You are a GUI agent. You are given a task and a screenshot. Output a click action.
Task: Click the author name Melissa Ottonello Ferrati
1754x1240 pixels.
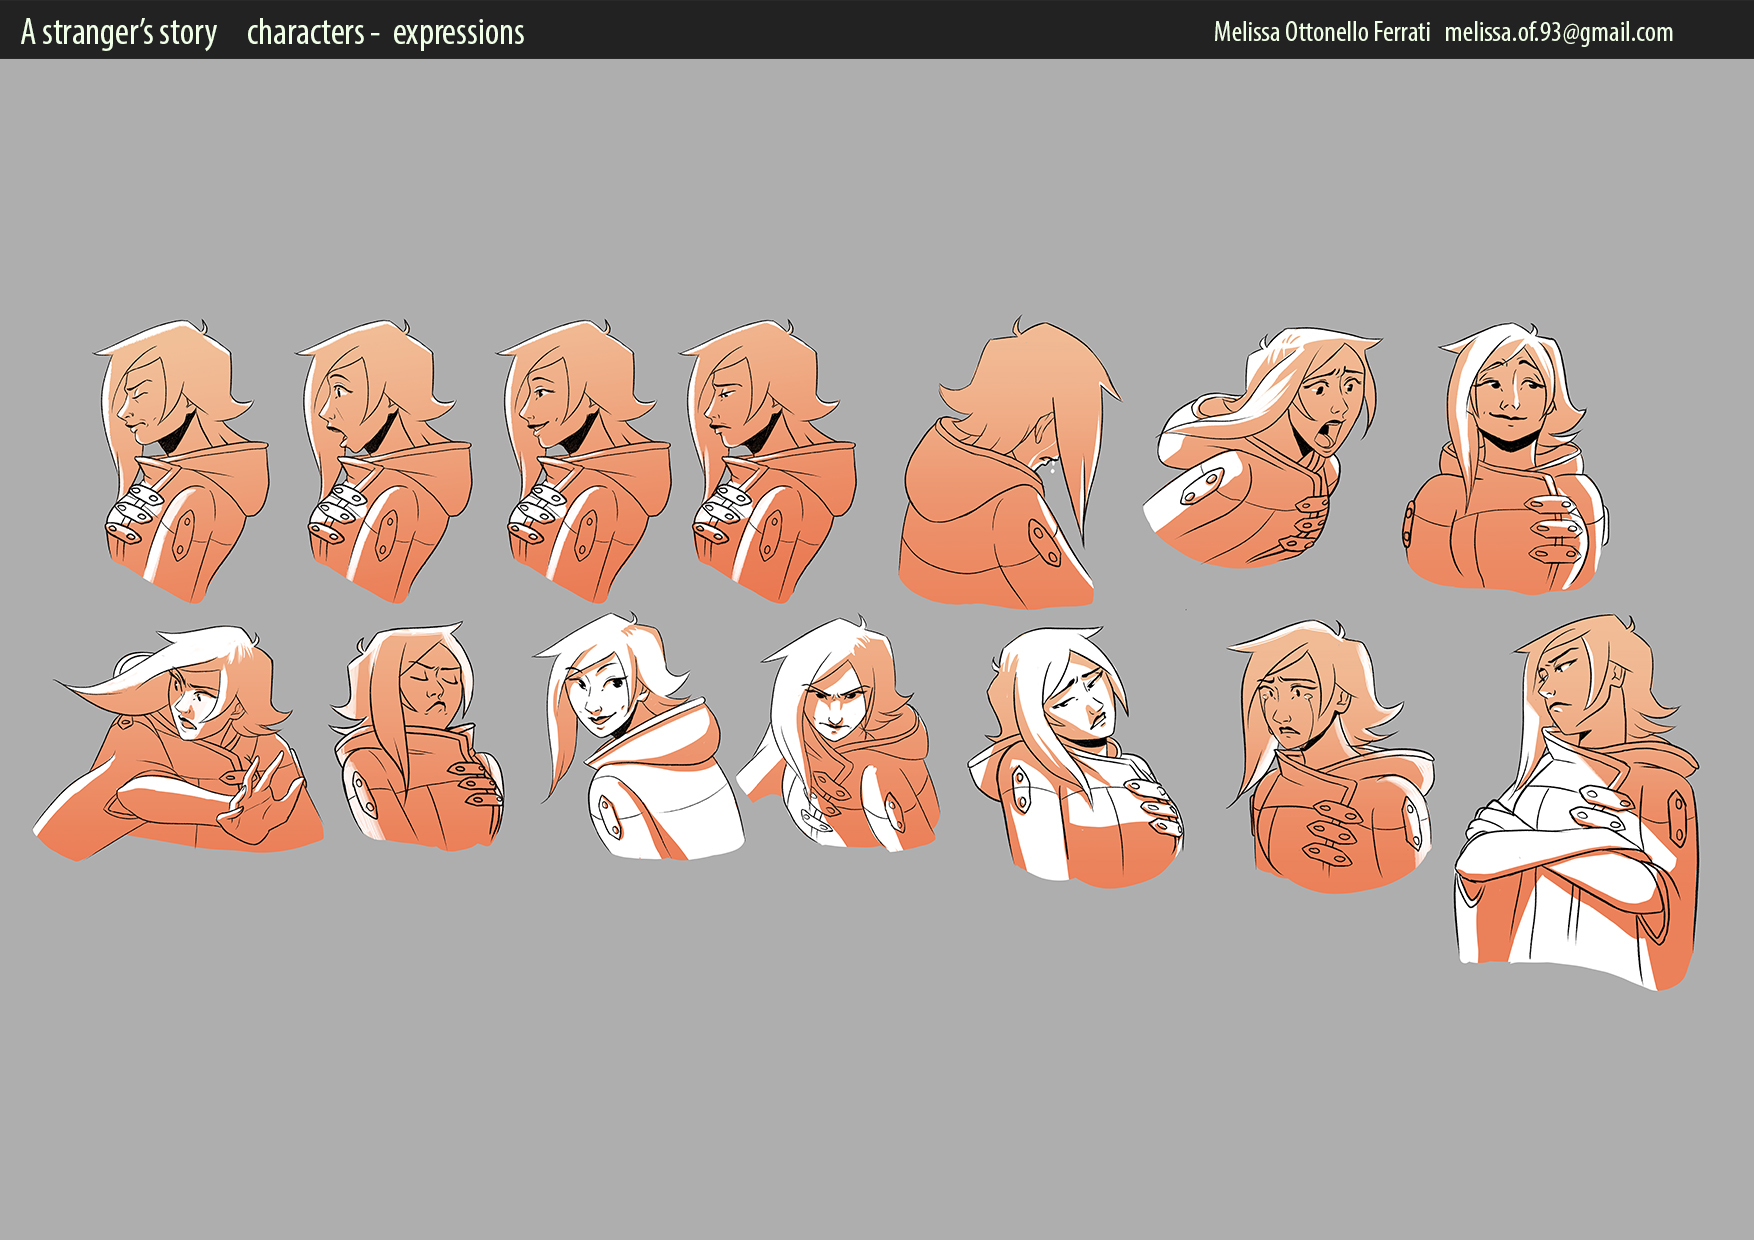point(1321,32)
